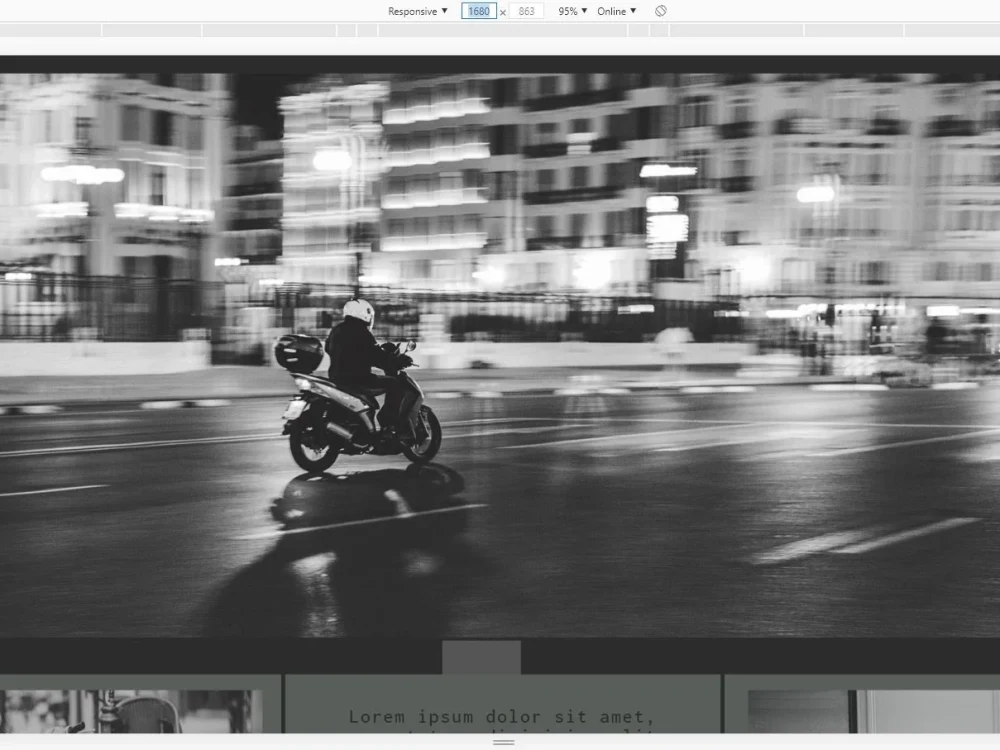
Task: Click the thumbnail image in the right card
Action: point(874,711)
